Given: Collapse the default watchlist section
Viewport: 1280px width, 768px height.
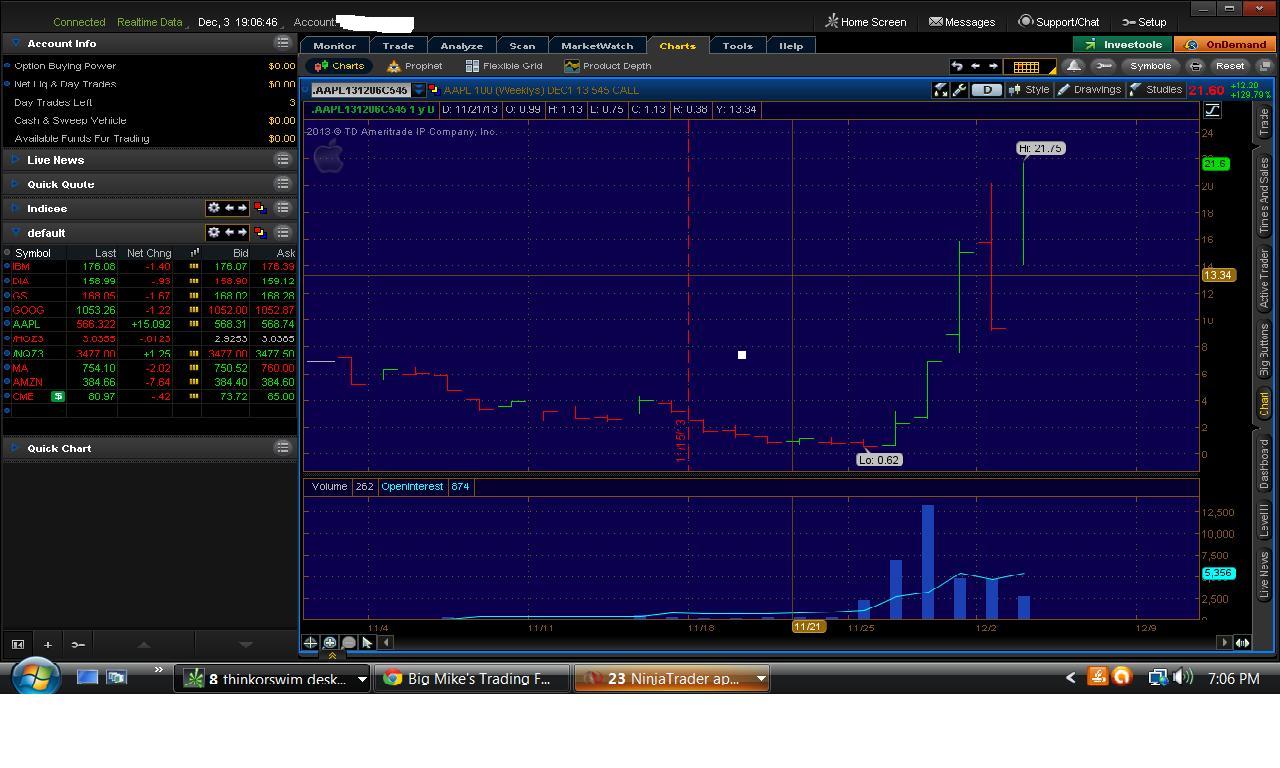Looking at the screenshot, I should point(16,232).
